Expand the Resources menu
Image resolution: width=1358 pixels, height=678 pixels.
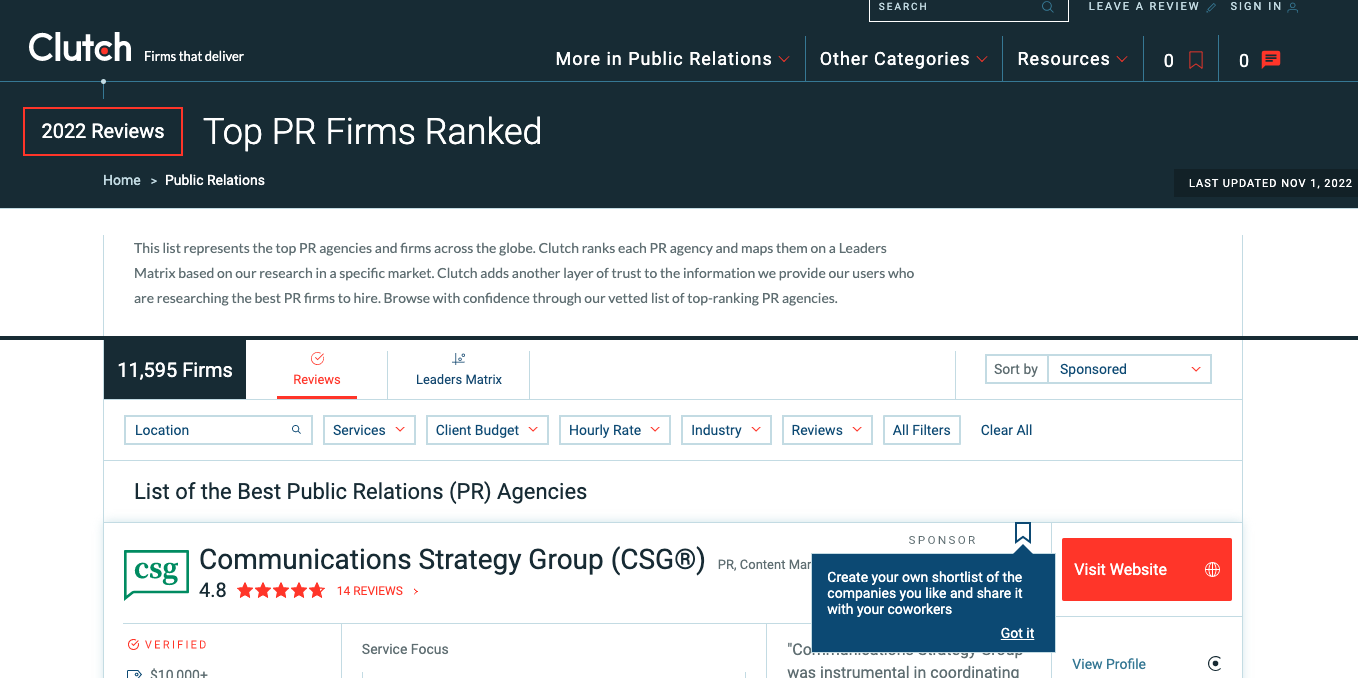pyautogui.click(x=1073, y=59)
